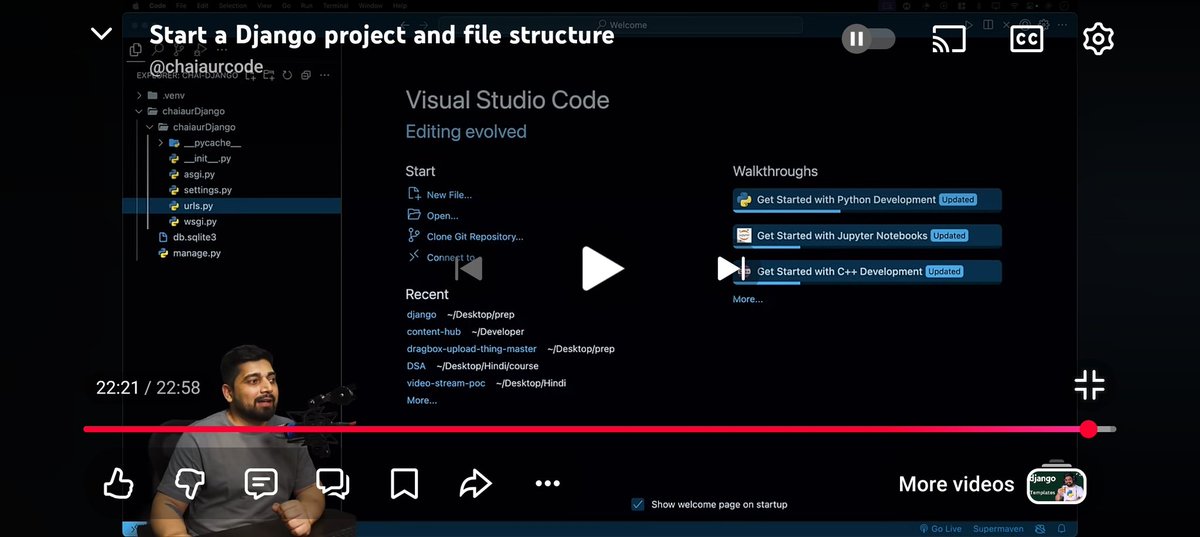1200x537 pixels.
Task: Open the Run and Debug activity icon
Action: point(201,50)
